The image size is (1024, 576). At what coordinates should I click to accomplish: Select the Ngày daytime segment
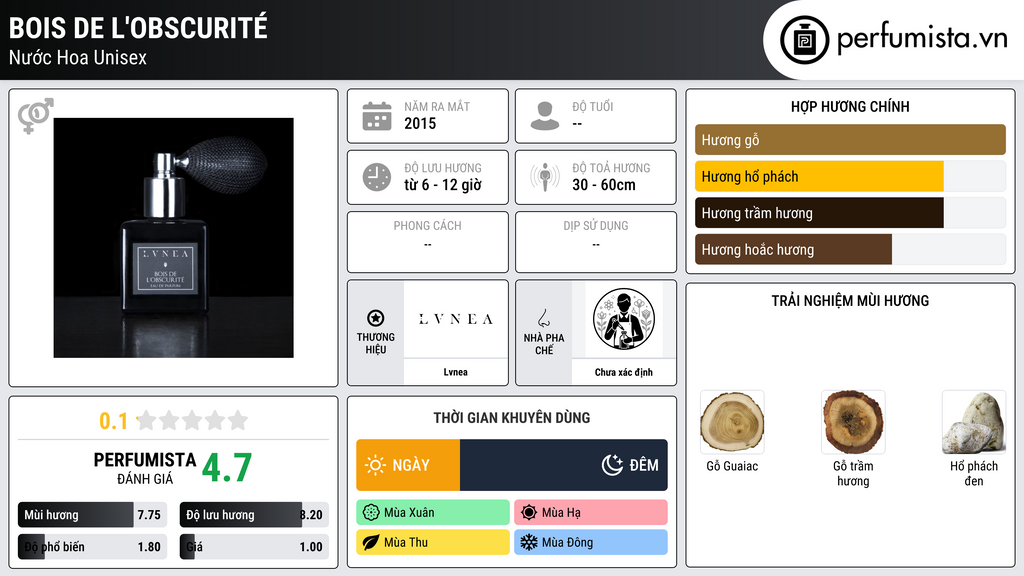(x=408, y=465)
